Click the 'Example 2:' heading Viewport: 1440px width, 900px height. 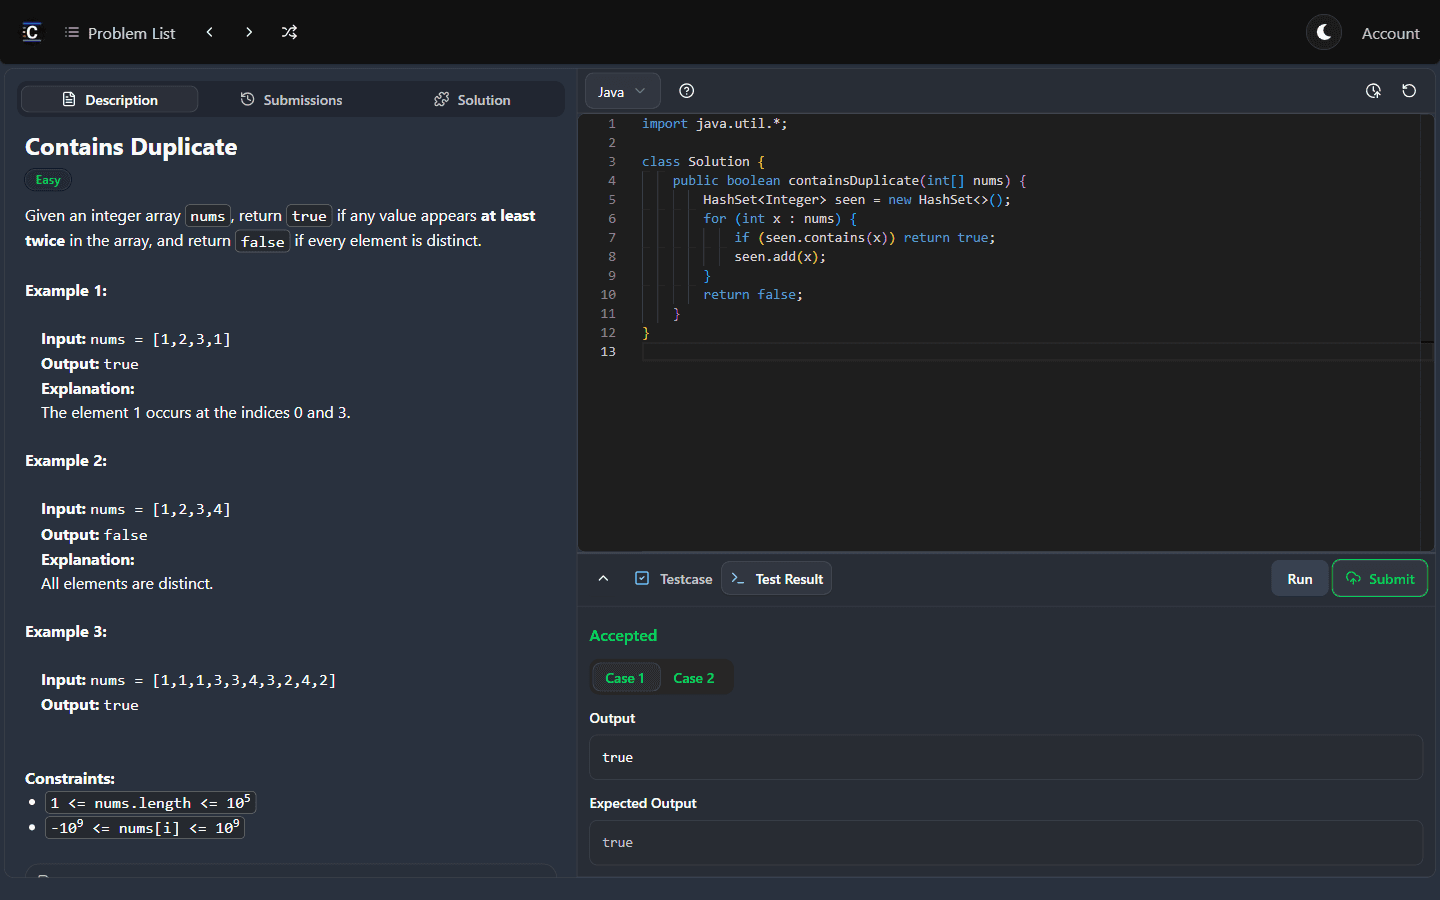click(66, 461)
